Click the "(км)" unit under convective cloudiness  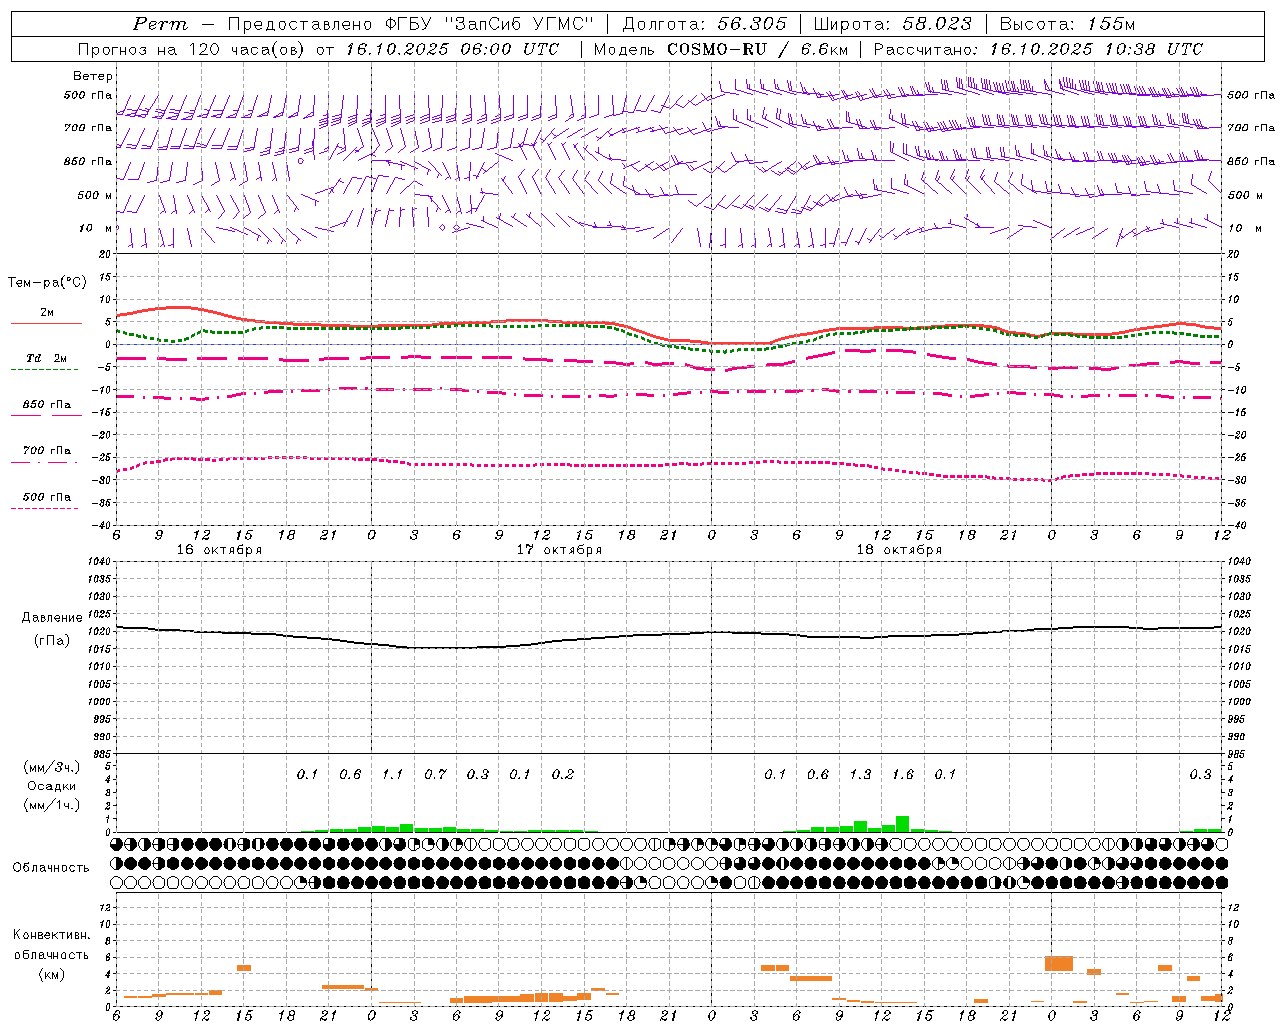(52, 974)
